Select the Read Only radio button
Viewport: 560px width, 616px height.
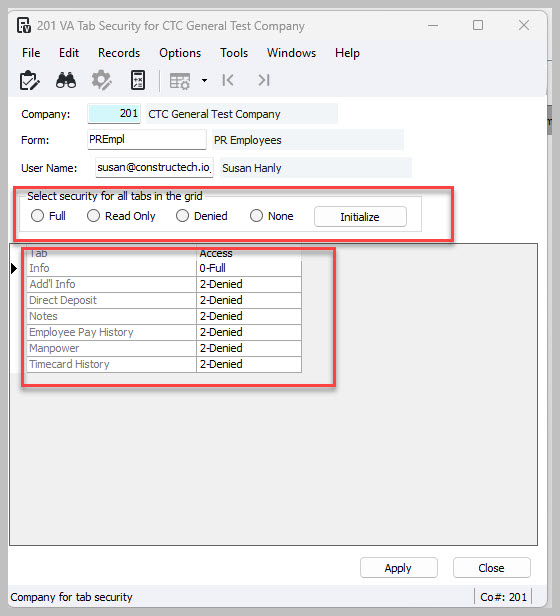coord(93,216)
